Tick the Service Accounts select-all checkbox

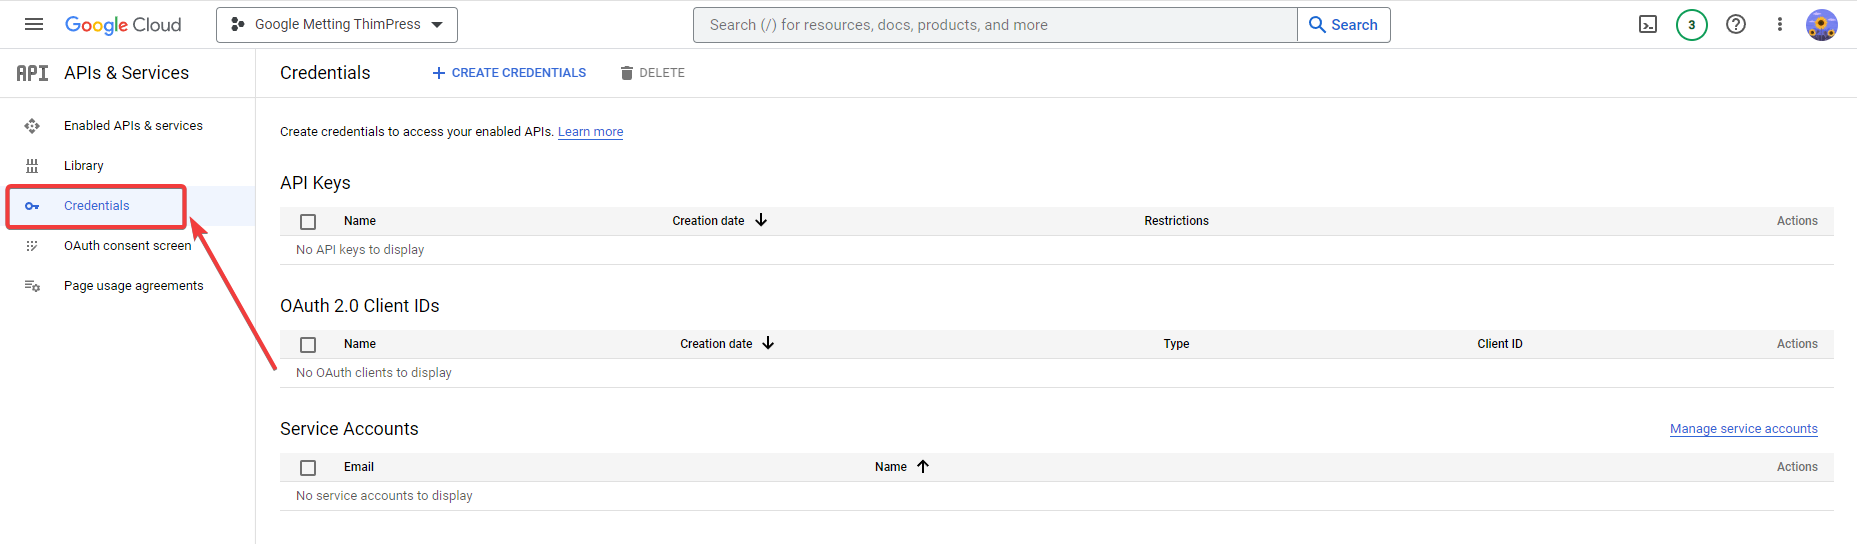308,468
